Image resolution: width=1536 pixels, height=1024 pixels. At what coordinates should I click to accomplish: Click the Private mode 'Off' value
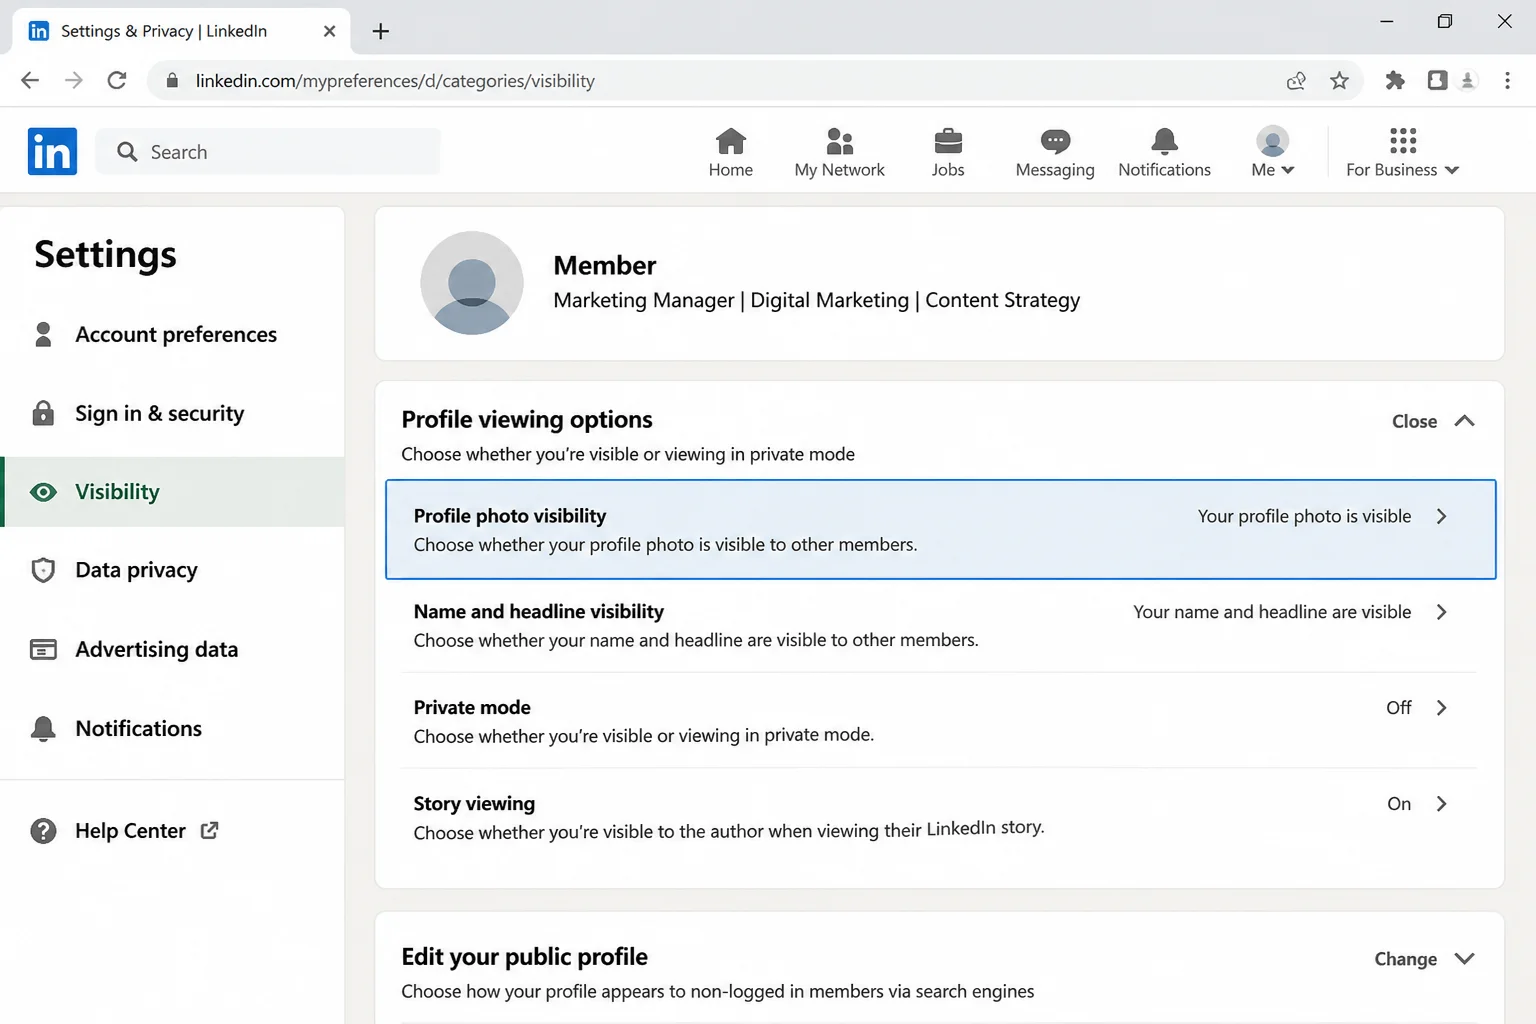pos(1398,708)
